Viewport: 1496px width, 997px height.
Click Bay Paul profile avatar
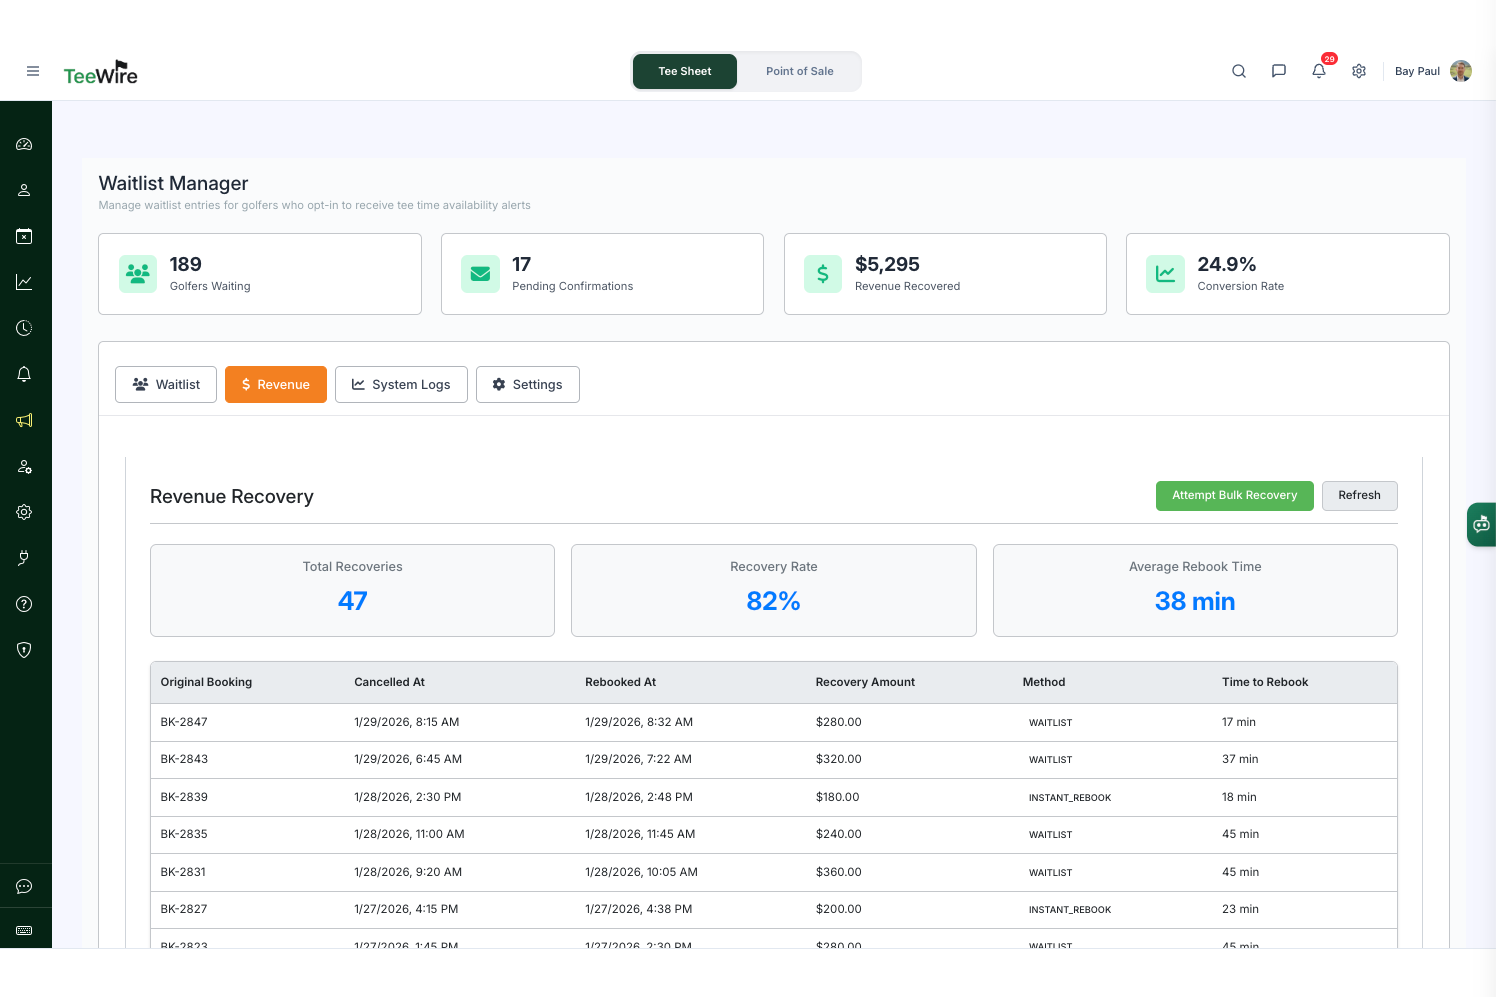click(x=1461, y=71)
